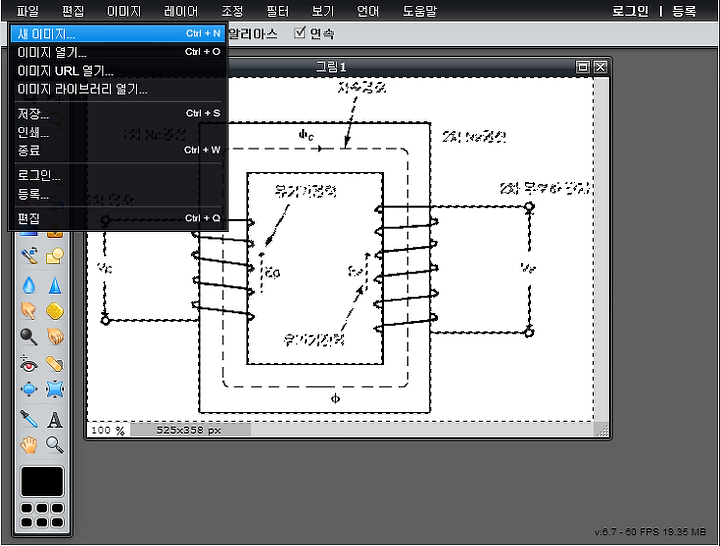This screenshot has height=546, width=720.
Task: Click the 100 % zoom field
Action: (x=108, y=430)
